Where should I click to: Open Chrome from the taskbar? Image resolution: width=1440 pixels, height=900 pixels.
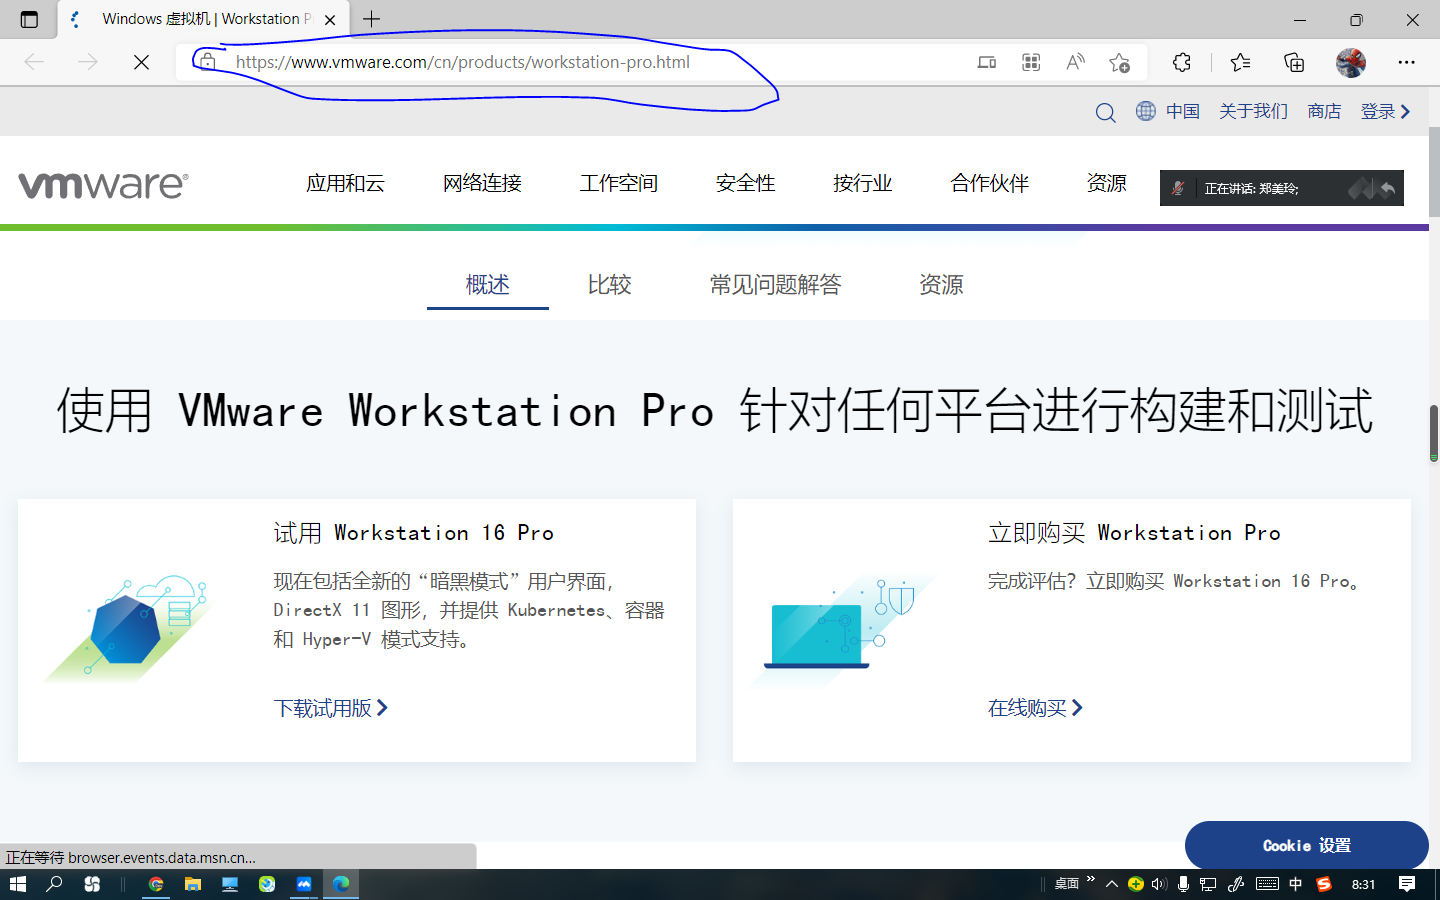[x=156, y=884]
